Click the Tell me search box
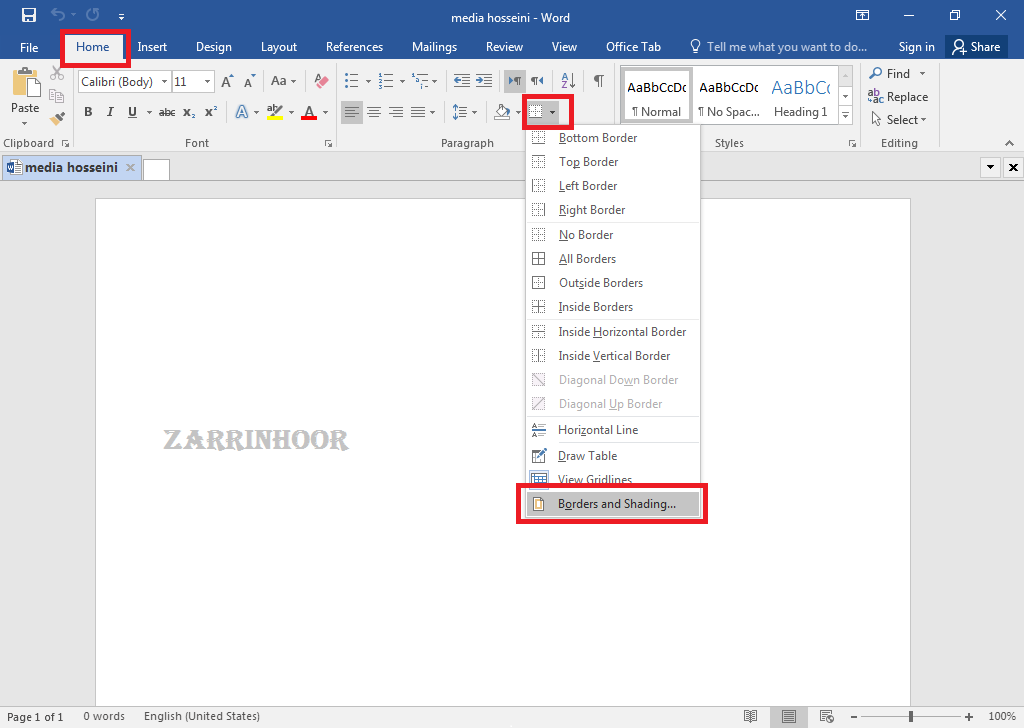 point(786,47)
